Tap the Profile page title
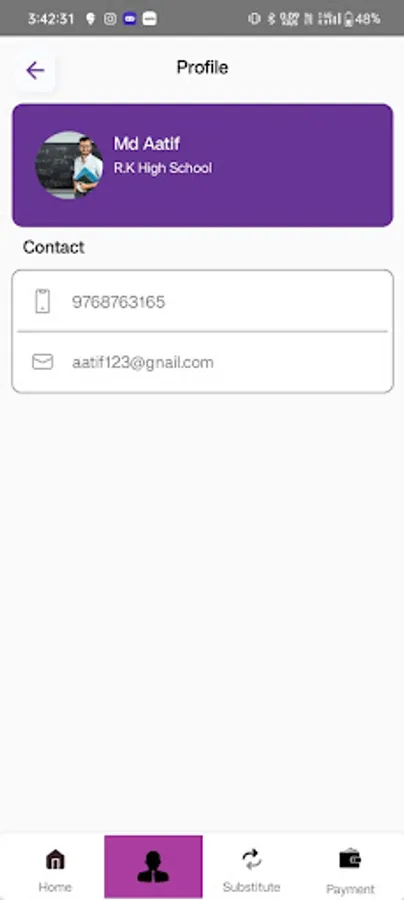Image resolution: width=404 pixels, height=900 pixels. point(202,68)
